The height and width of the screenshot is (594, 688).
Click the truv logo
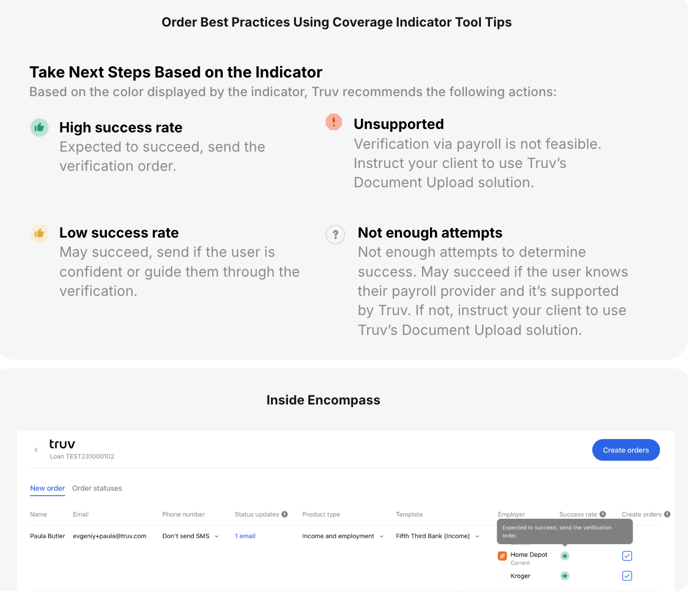point(62,444)
